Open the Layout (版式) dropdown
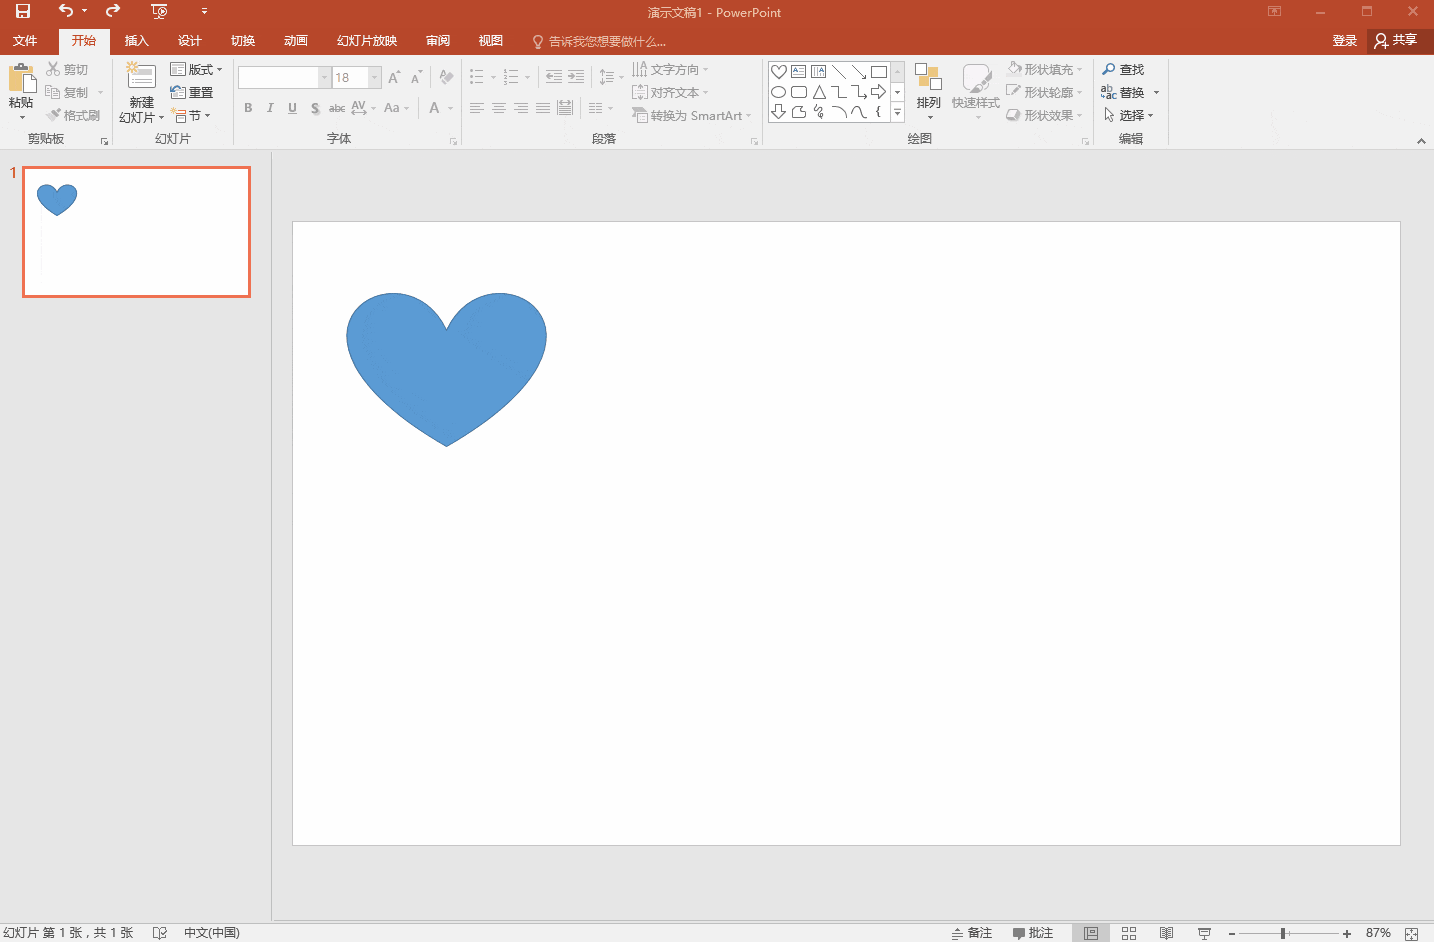 (197, 69)
